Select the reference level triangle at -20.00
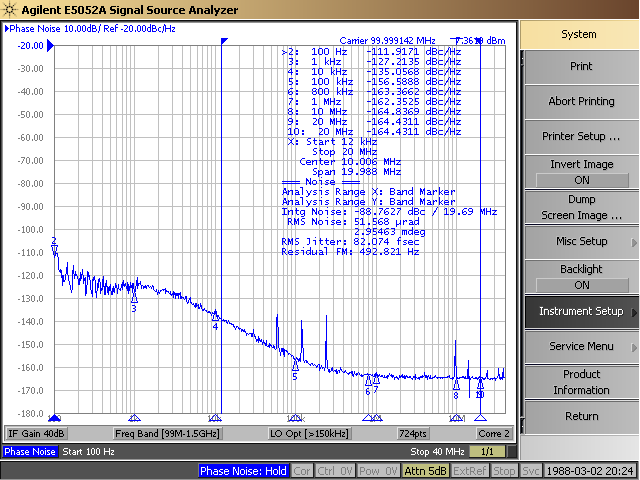The image size is (640, 480). [x=51, y=45]
